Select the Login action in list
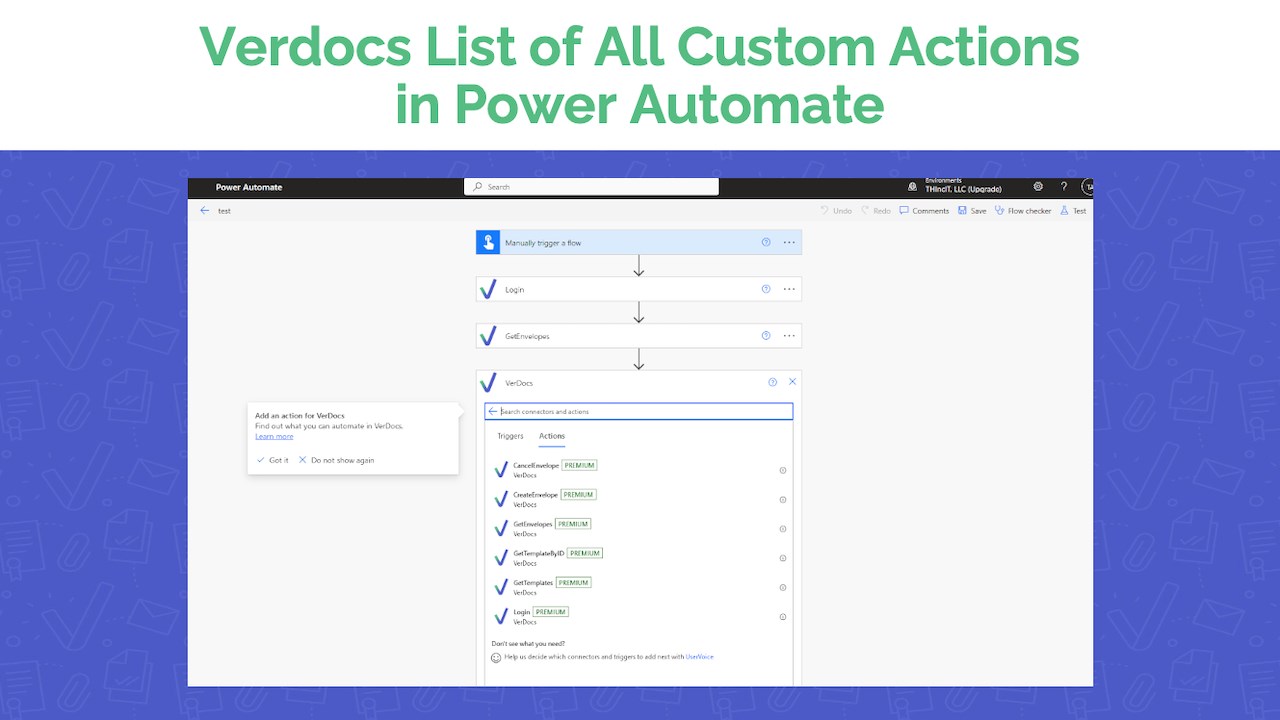The width and height of the screenshot is (1280, 720). coord(638,617)
